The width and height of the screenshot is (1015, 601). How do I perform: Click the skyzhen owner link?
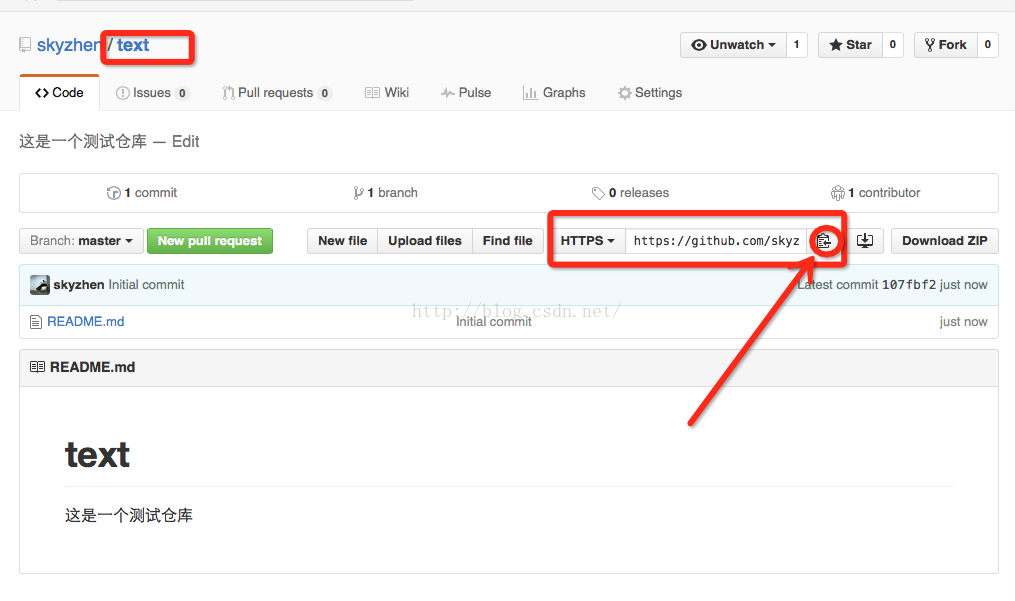(x=68, y=45)
